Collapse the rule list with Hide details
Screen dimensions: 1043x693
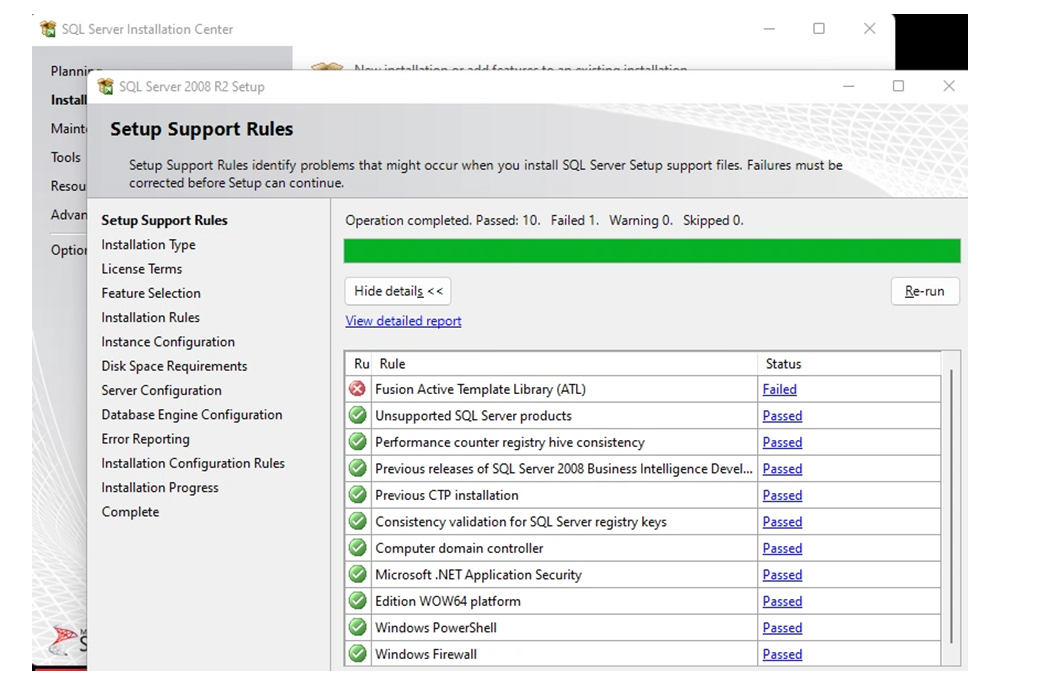tap(398, 291)
